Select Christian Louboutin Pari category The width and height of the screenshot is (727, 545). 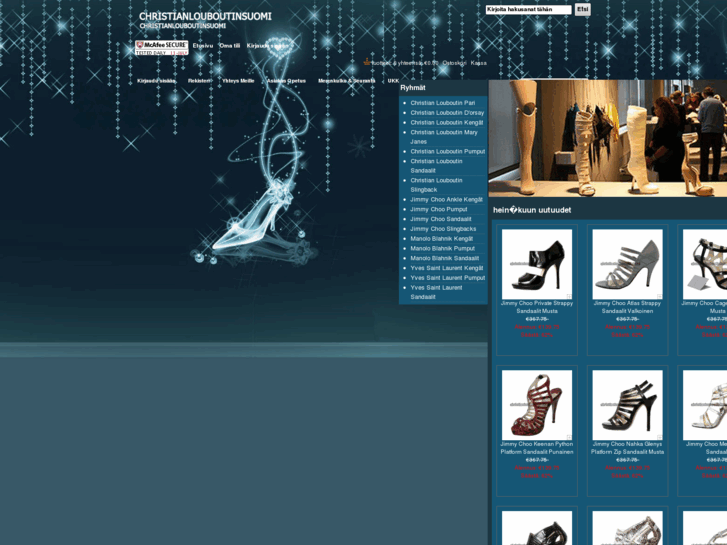click(x=442, y=103)
